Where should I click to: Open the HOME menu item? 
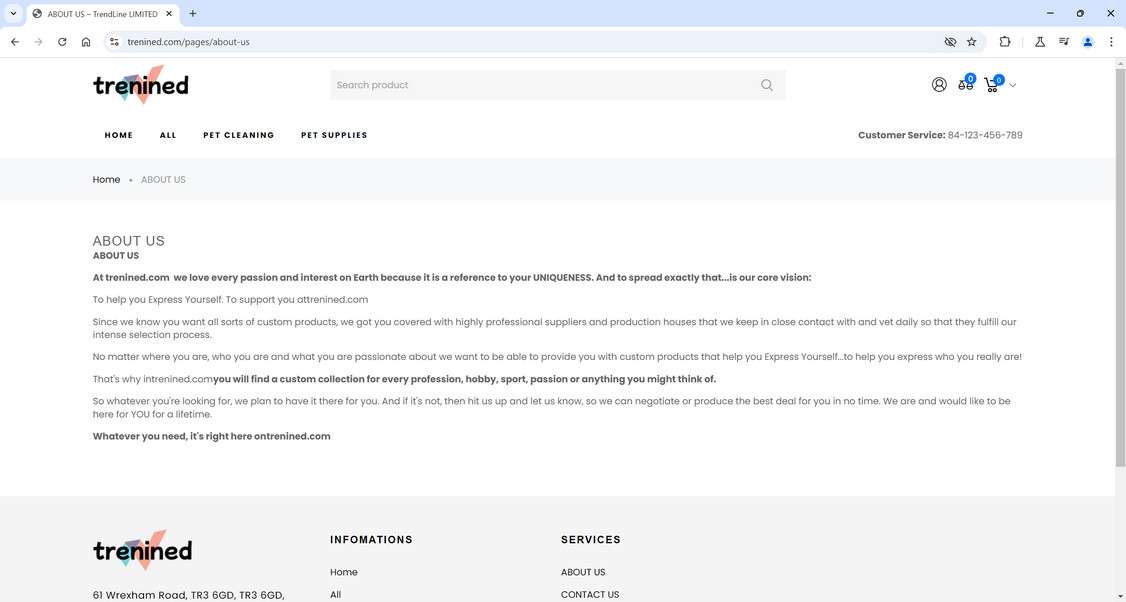(118, 135)
